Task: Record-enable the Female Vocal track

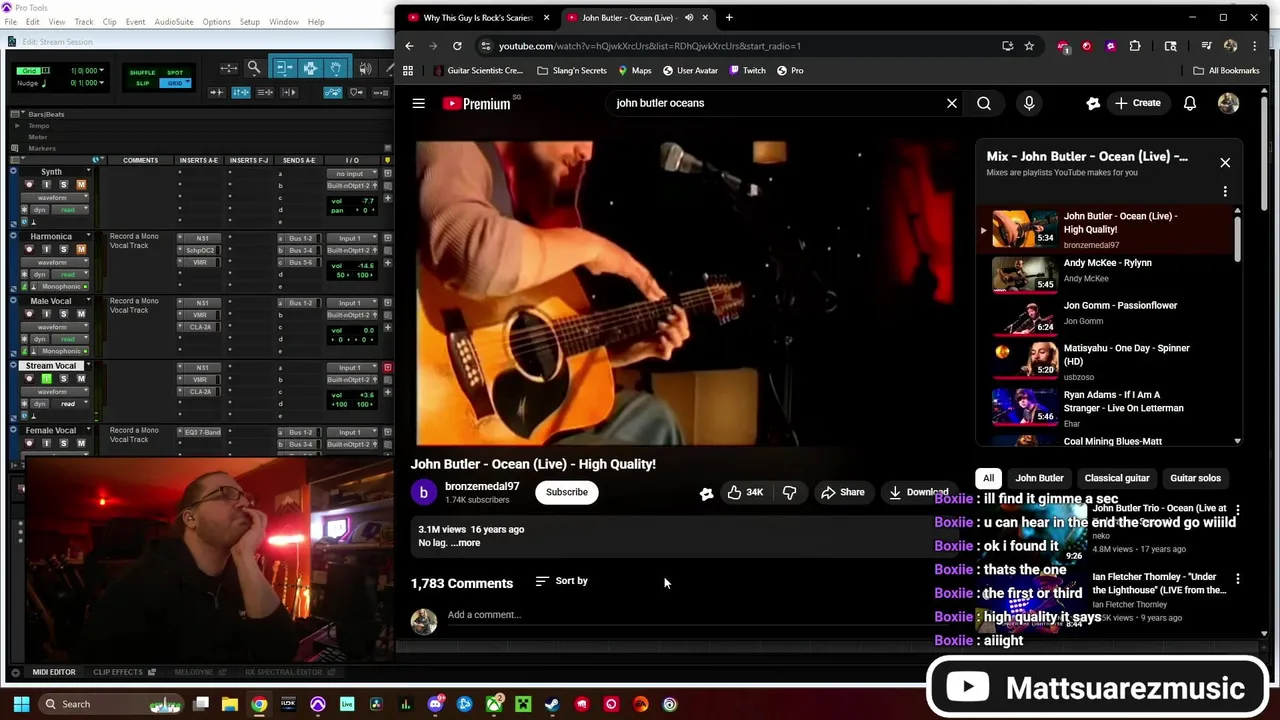Action: click(29, 444)
